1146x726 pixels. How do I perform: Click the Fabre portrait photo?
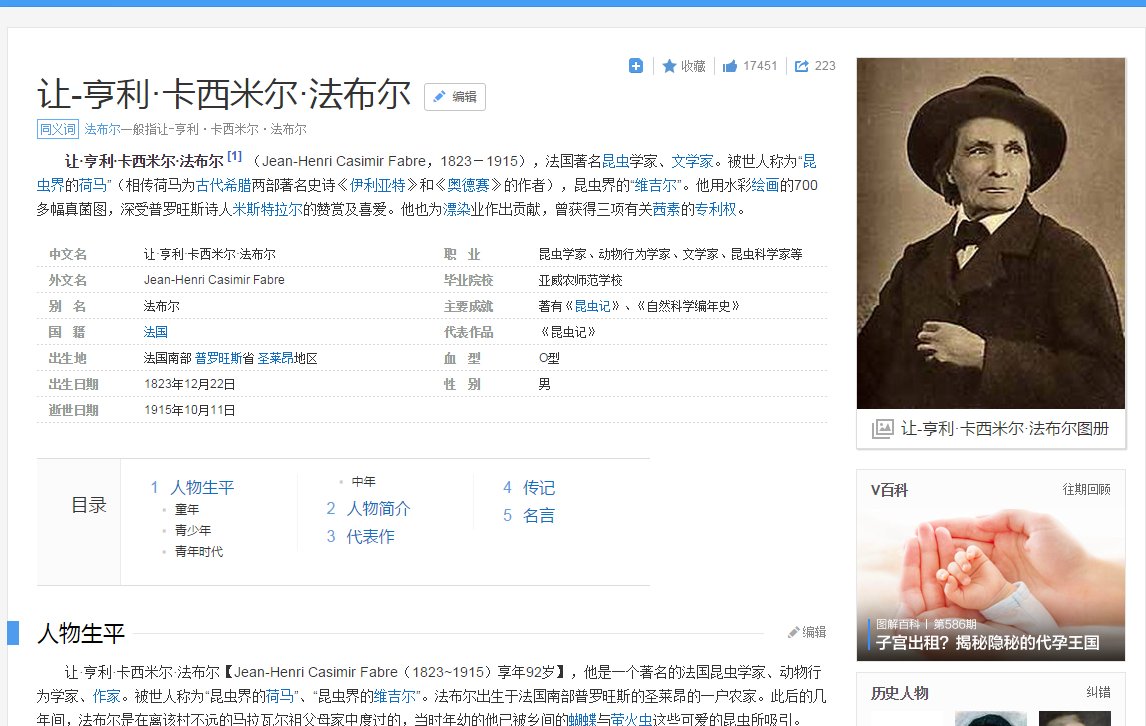(x=989, y=230)
